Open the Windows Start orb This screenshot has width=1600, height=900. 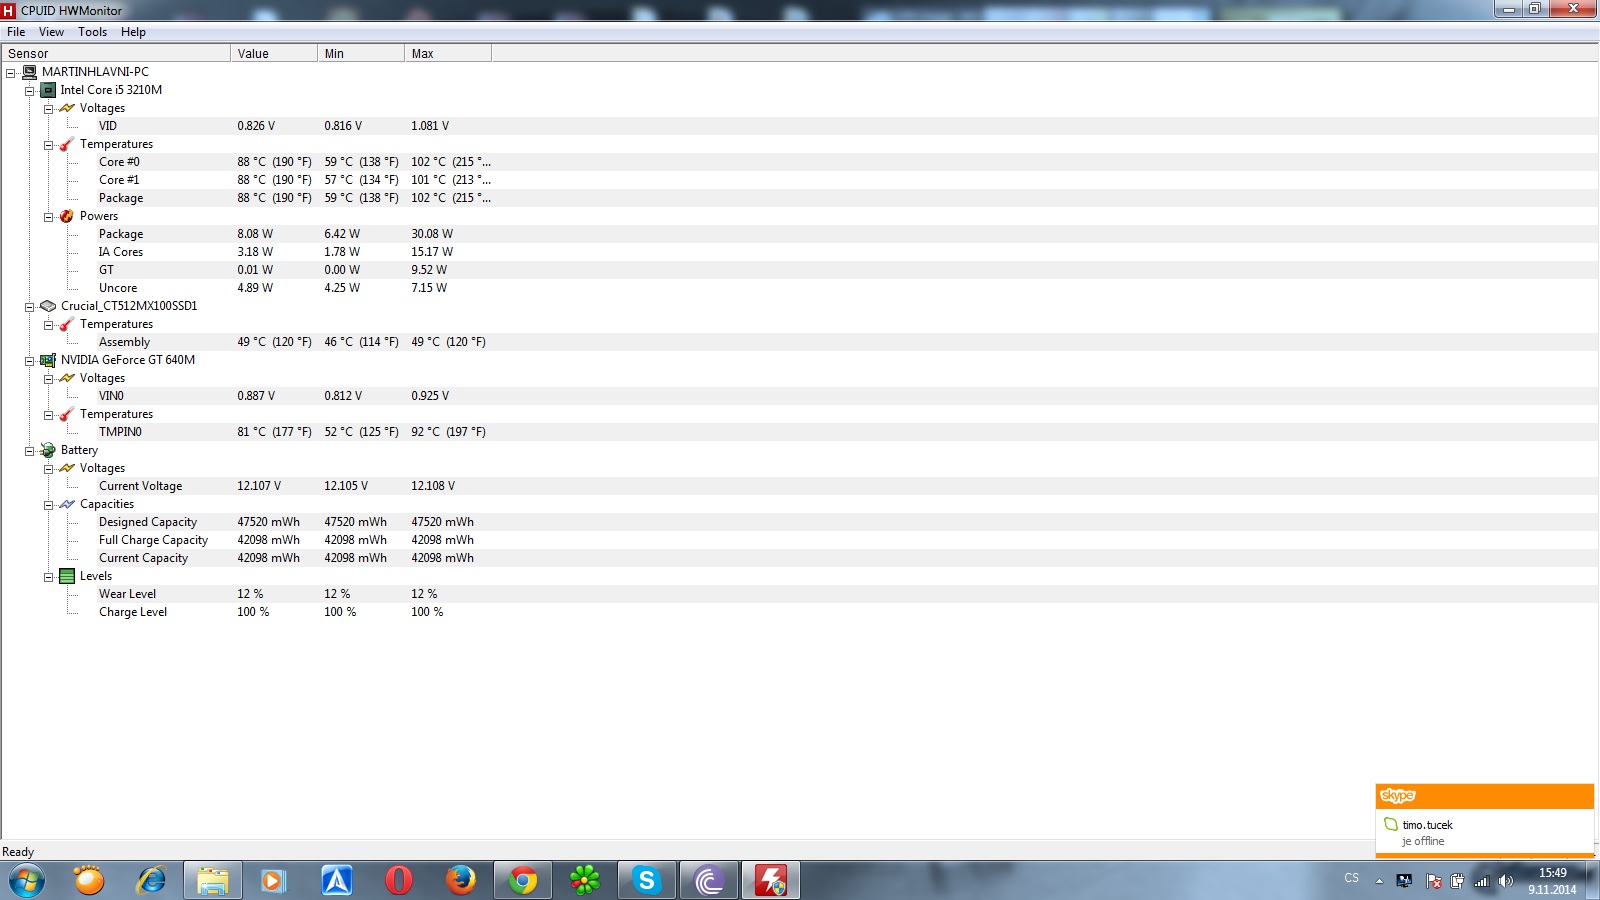[x=27, y=881]
